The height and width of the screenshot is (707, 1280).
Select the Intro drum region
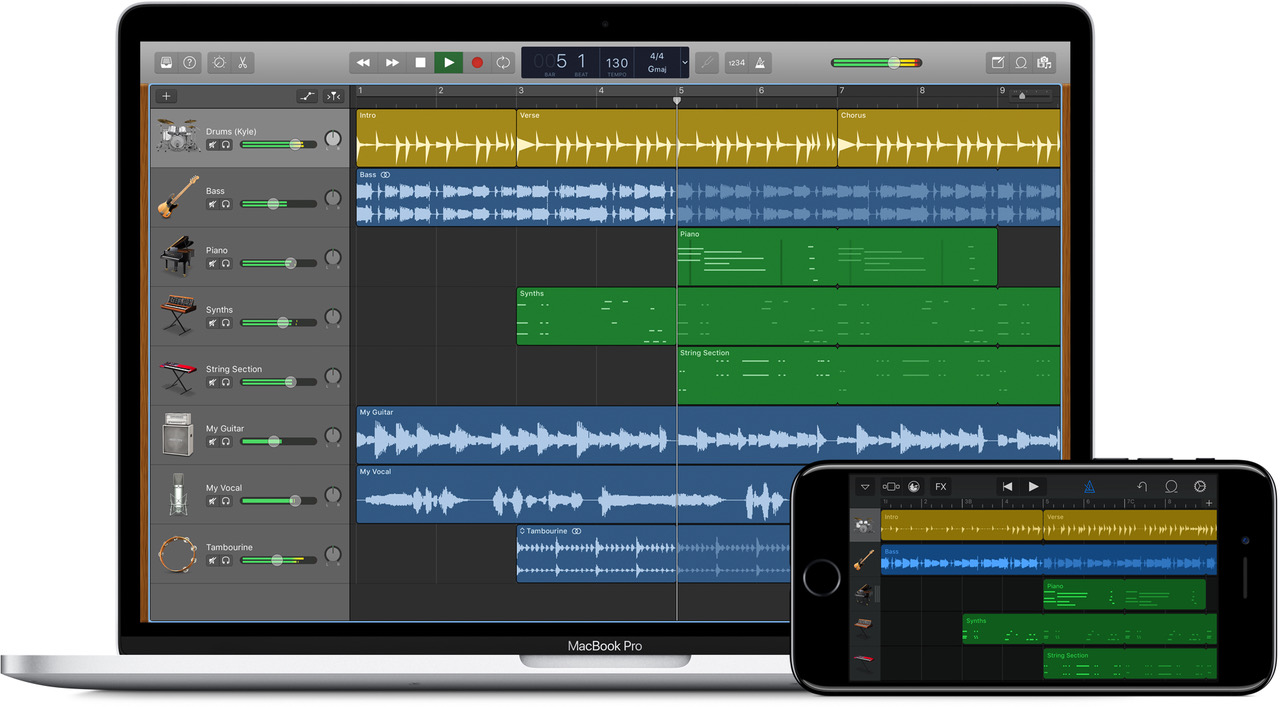[x=436, y=138]
